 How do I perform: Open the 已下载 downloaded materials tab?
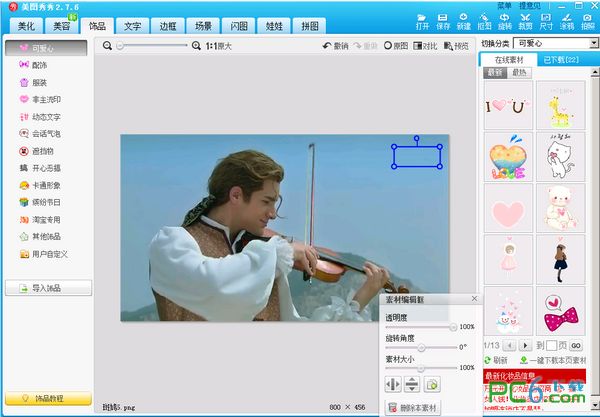click(562, 61)
